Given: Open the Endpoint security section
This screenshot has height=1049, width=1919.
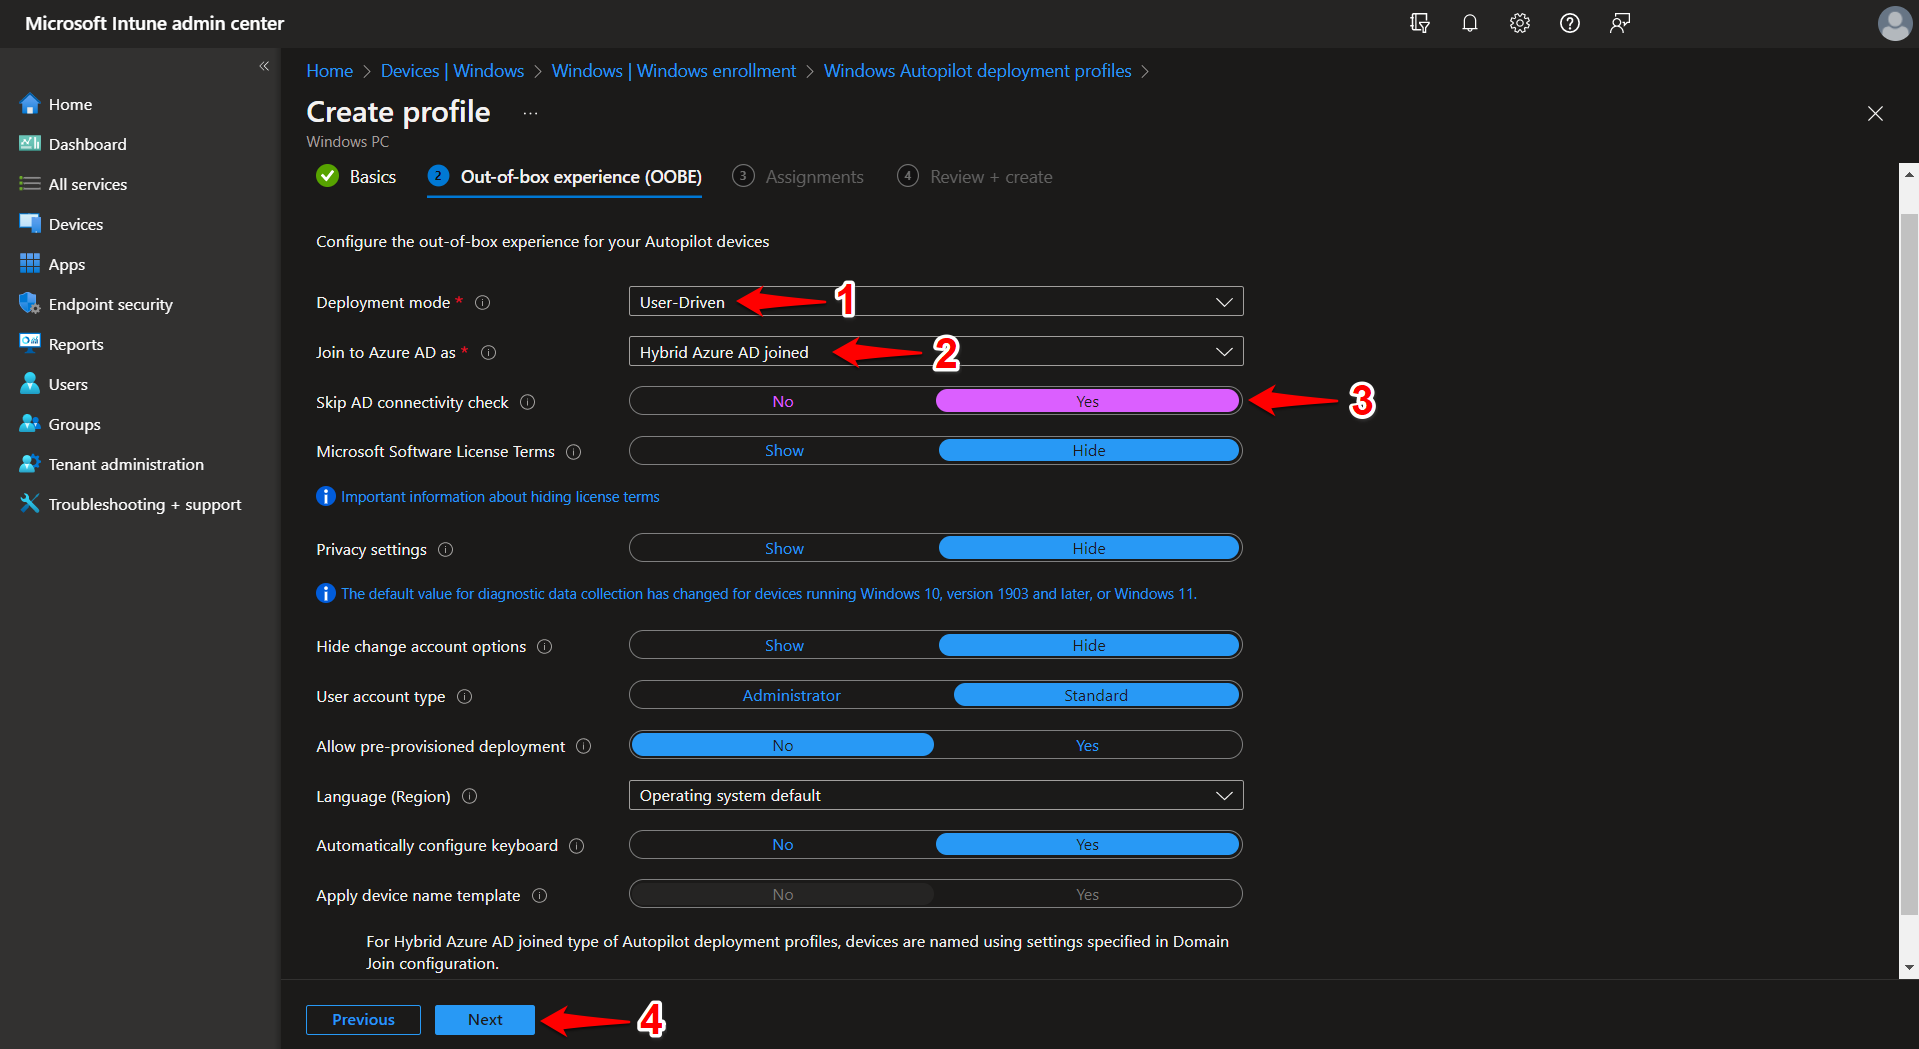Looking at the screenshot, I should coord(110,304).
